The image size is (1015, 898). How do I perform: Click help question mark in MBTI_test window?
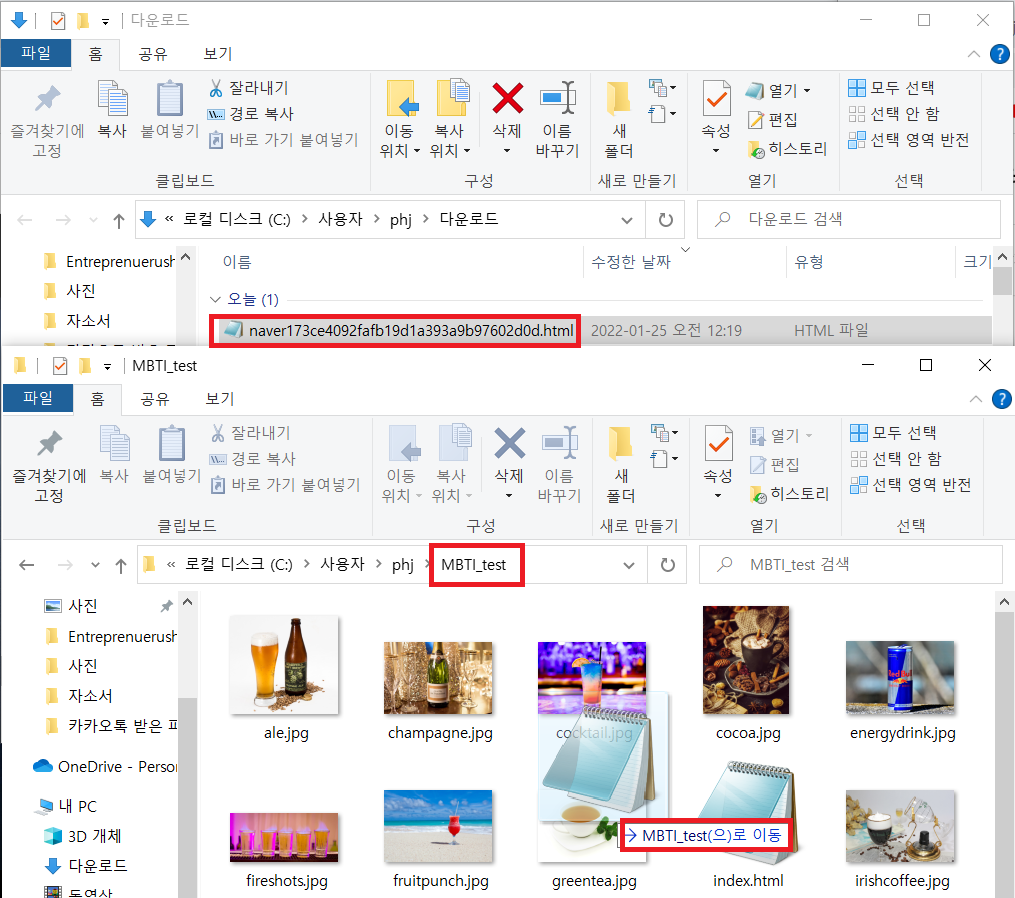[x=1001, y=399]
